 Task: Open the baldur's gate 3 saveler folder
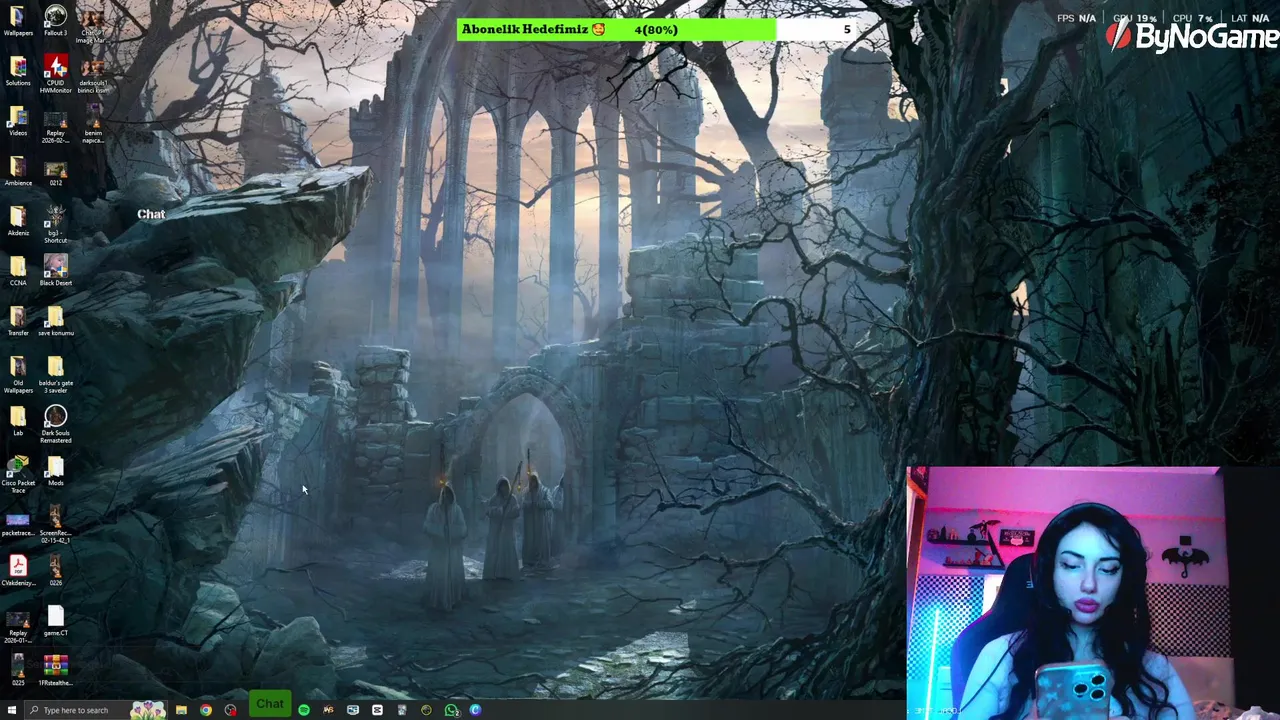[x=55, y=374]
